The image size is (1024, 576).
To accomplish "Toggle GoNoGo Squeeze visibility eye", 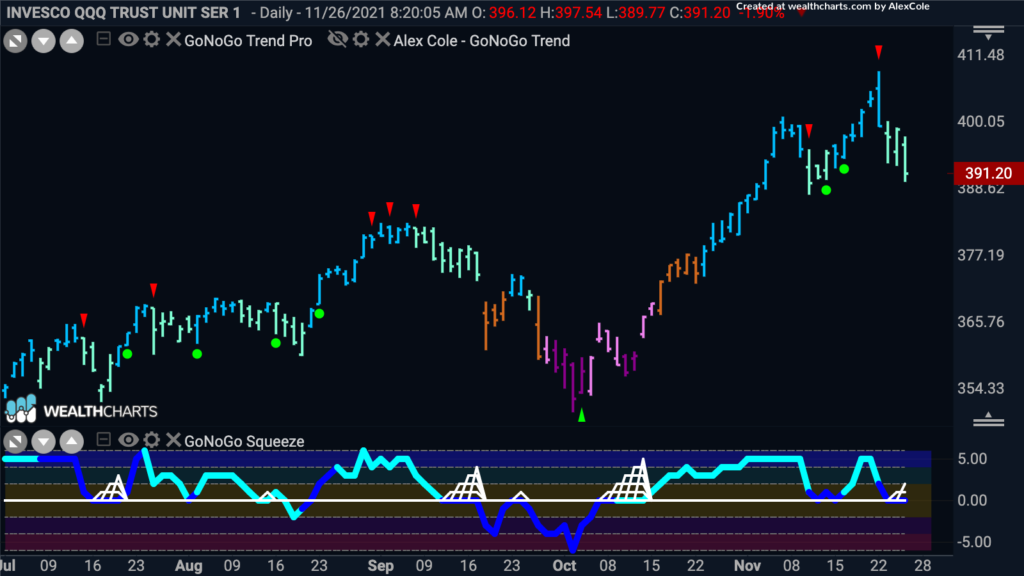I will point(128,440).
